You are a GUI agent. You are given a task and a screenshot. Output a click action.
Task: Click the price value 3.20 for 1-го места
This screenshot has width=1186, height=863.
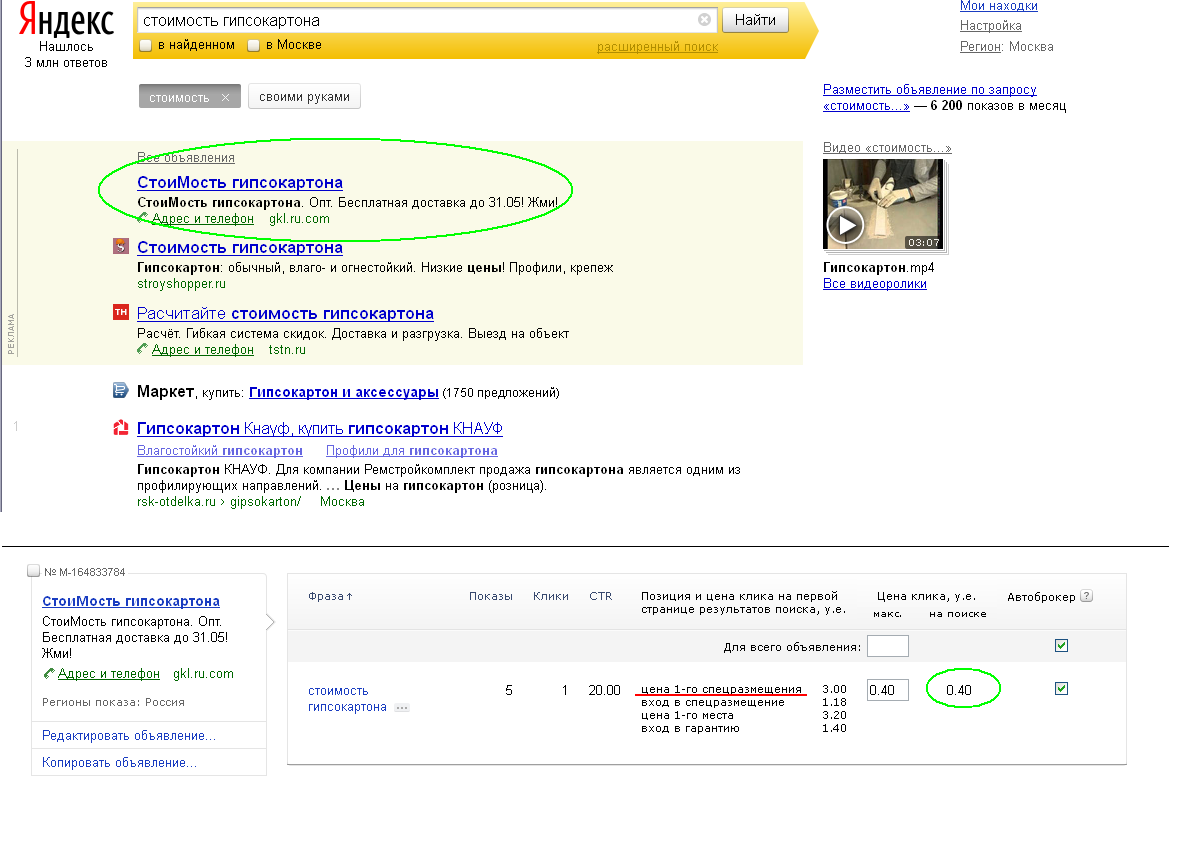tap(834, 715)
